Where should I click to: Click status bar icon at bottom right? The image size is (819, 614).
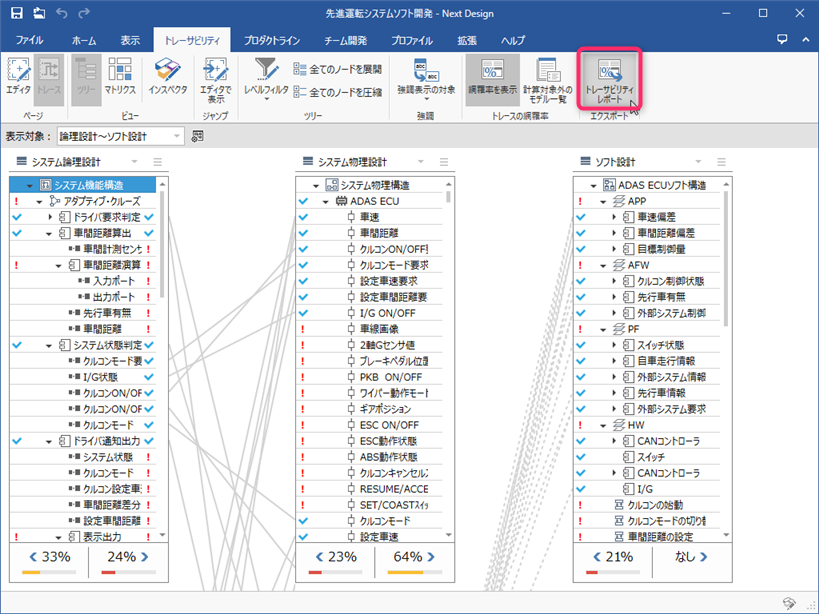(790, 604)
